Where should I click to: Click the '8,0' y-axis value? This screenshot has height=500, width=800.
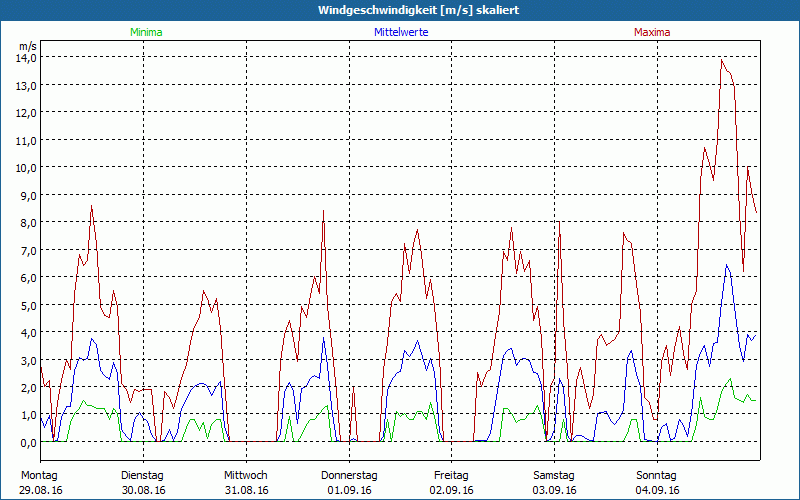pos(30,223)
